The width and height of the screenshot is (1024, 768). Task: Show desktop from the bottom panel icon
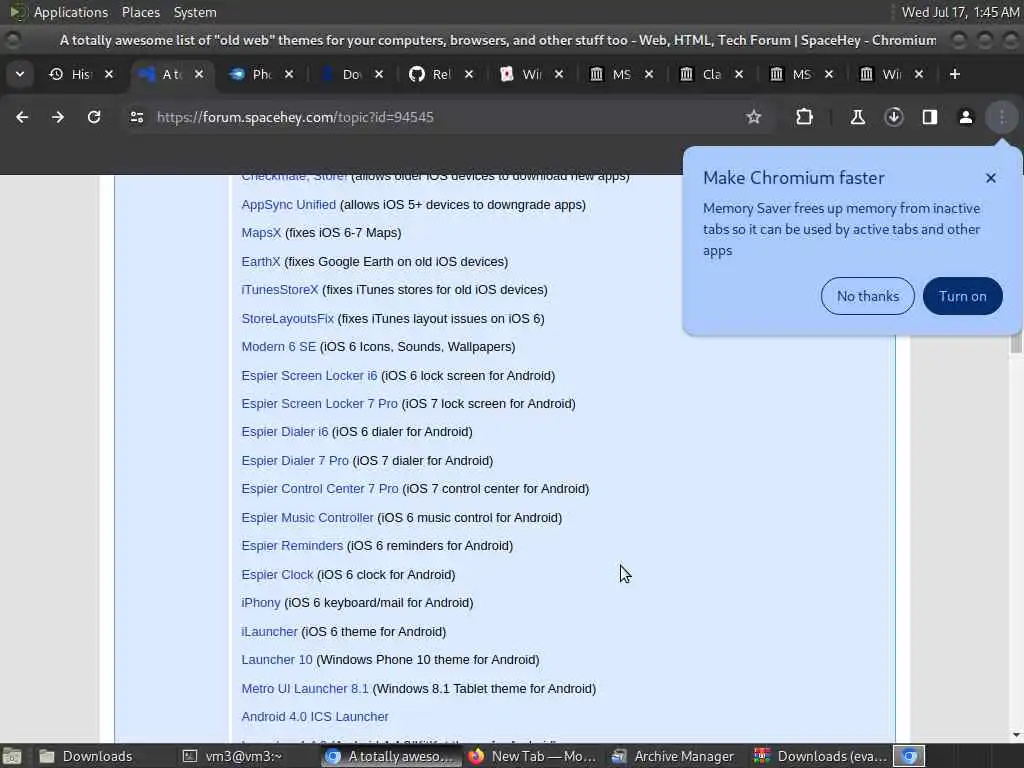coord(12,756)
